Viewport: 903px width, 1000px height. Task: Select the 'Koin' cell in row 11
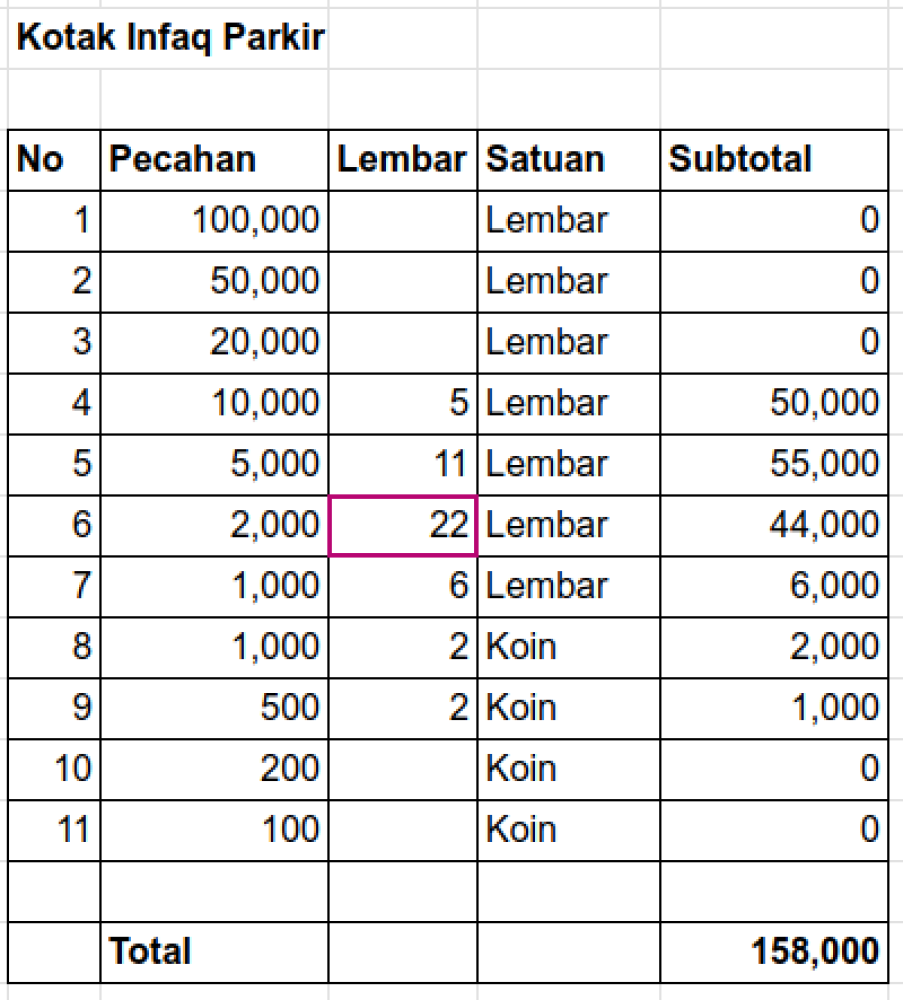tap(568, 829)
